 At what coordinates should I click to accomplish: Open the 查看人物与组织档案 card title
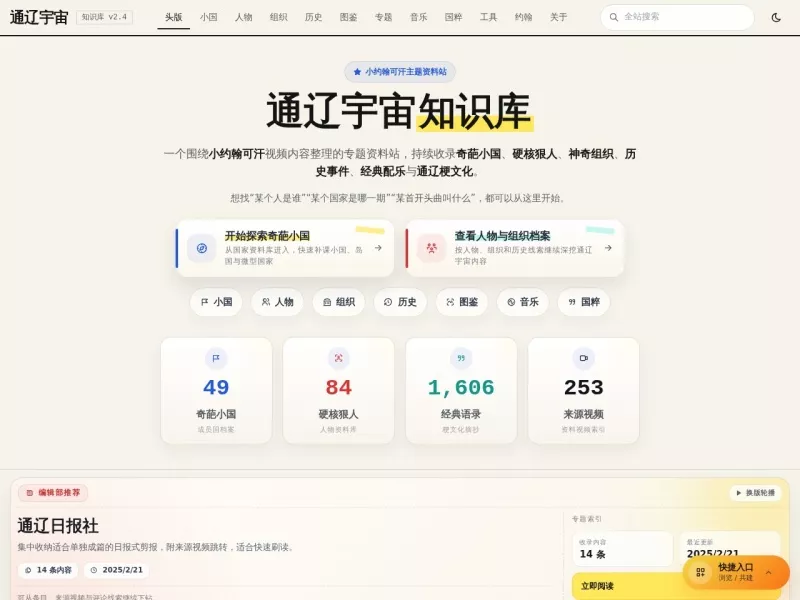pos(503,236)
